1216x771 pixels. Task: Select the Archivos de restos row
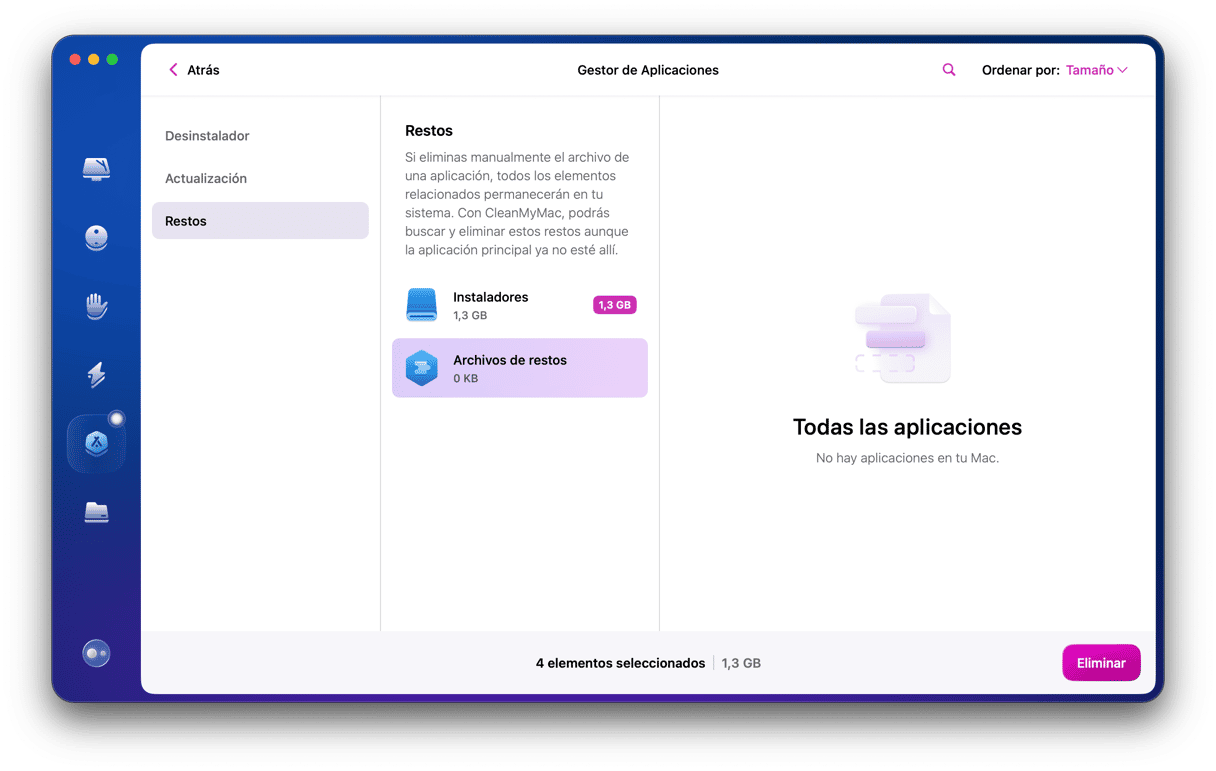click(x=520, y=368)
